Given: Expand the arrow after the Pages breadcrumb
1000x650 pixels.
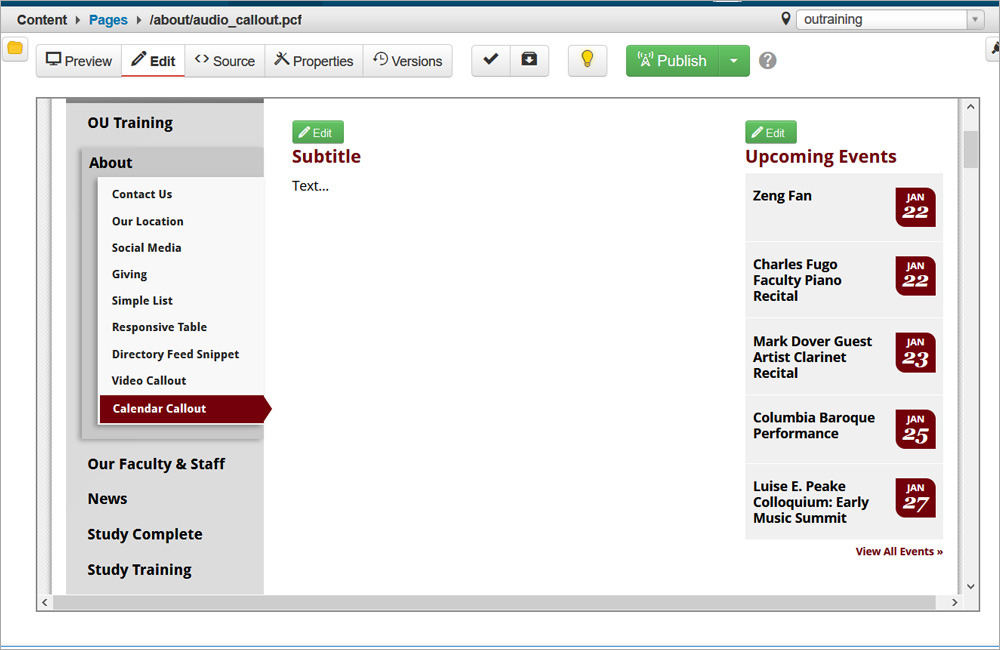Looking at the screenshot, I should [138, 20].
